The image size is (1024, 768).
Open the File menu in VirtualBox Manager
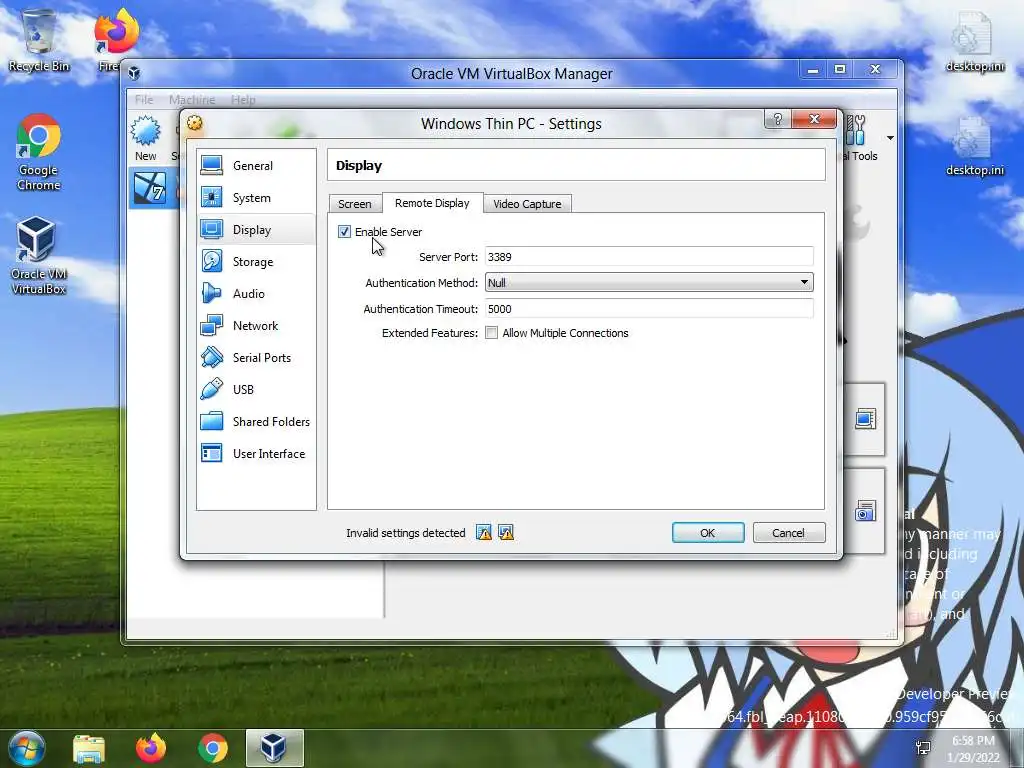(144, 100)
